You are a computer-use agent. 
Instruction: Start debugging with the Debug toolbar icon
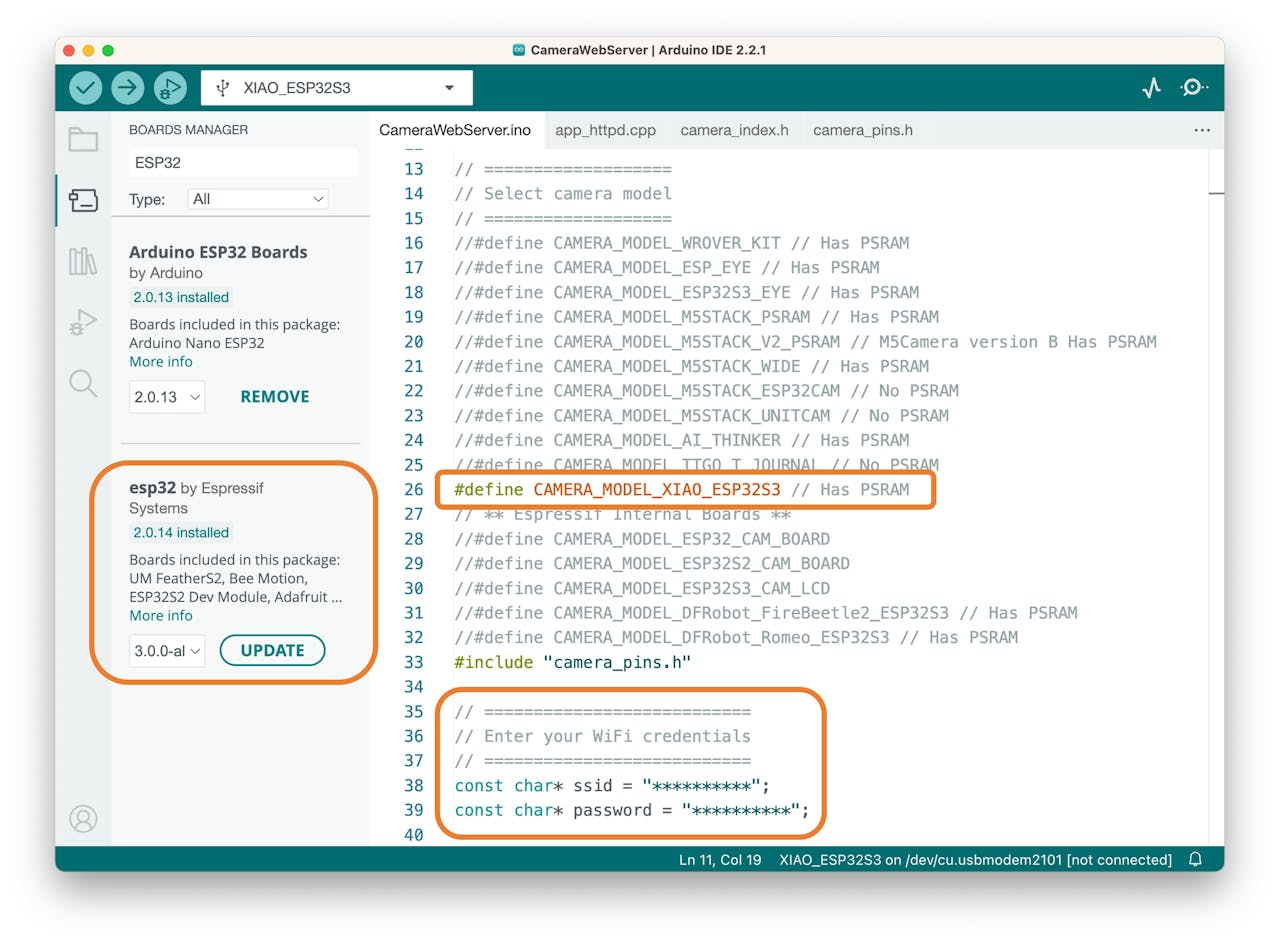tap(170, 88)
